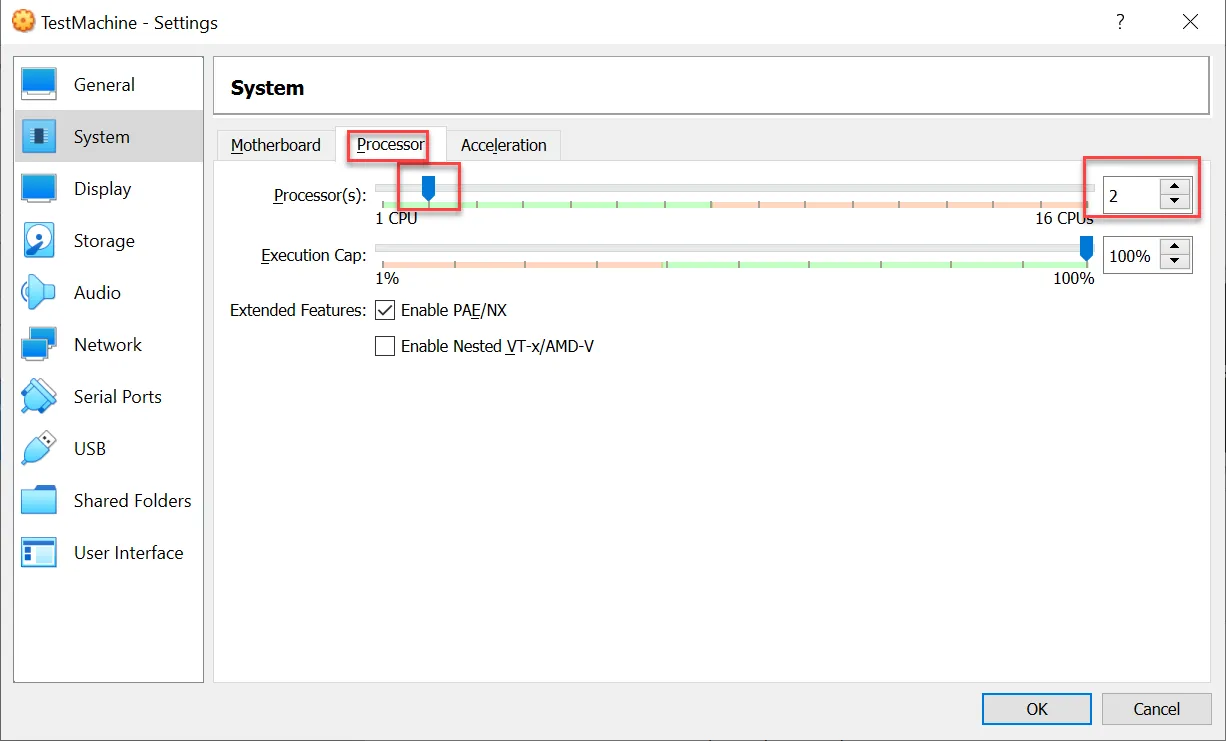
Task: Open the Acceleration tab
Action: tap(503, 145)
